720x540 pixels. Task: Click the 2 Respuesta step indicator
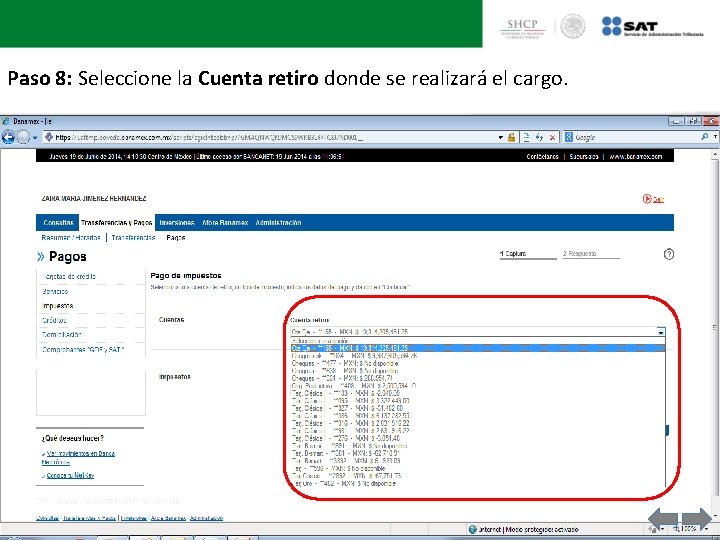[591, 254]
